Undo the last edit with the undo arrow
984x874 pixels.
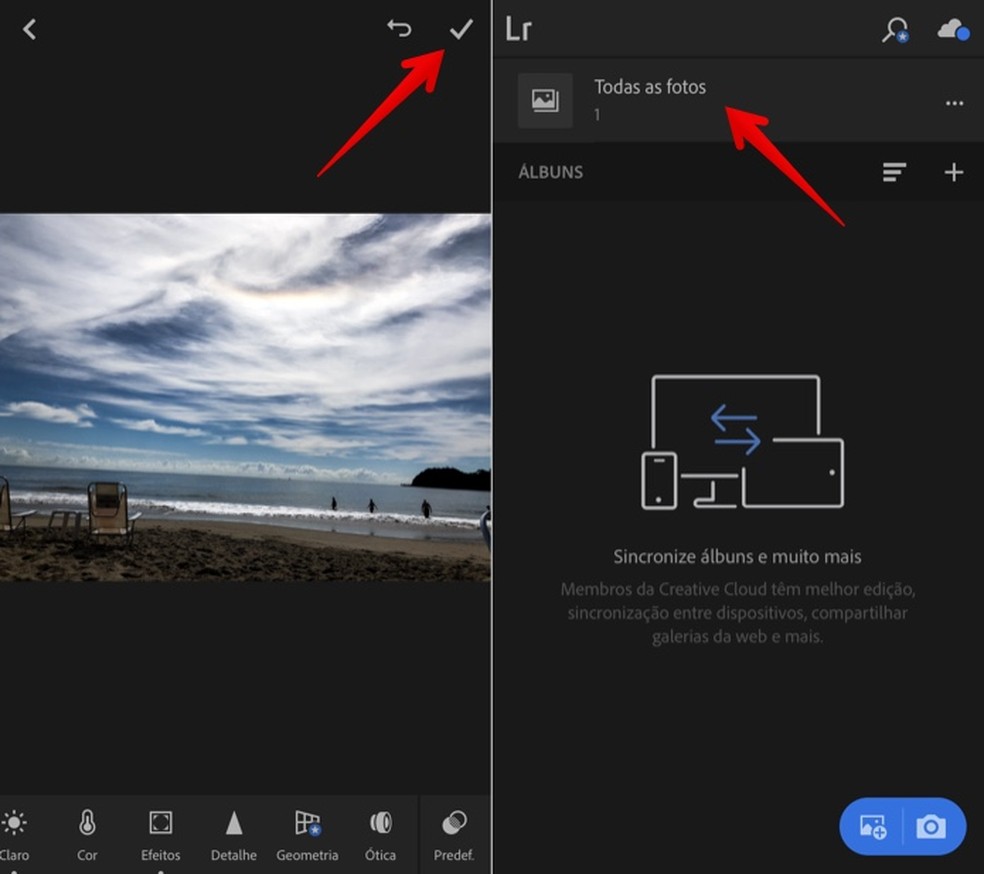[x=399, y=29]
